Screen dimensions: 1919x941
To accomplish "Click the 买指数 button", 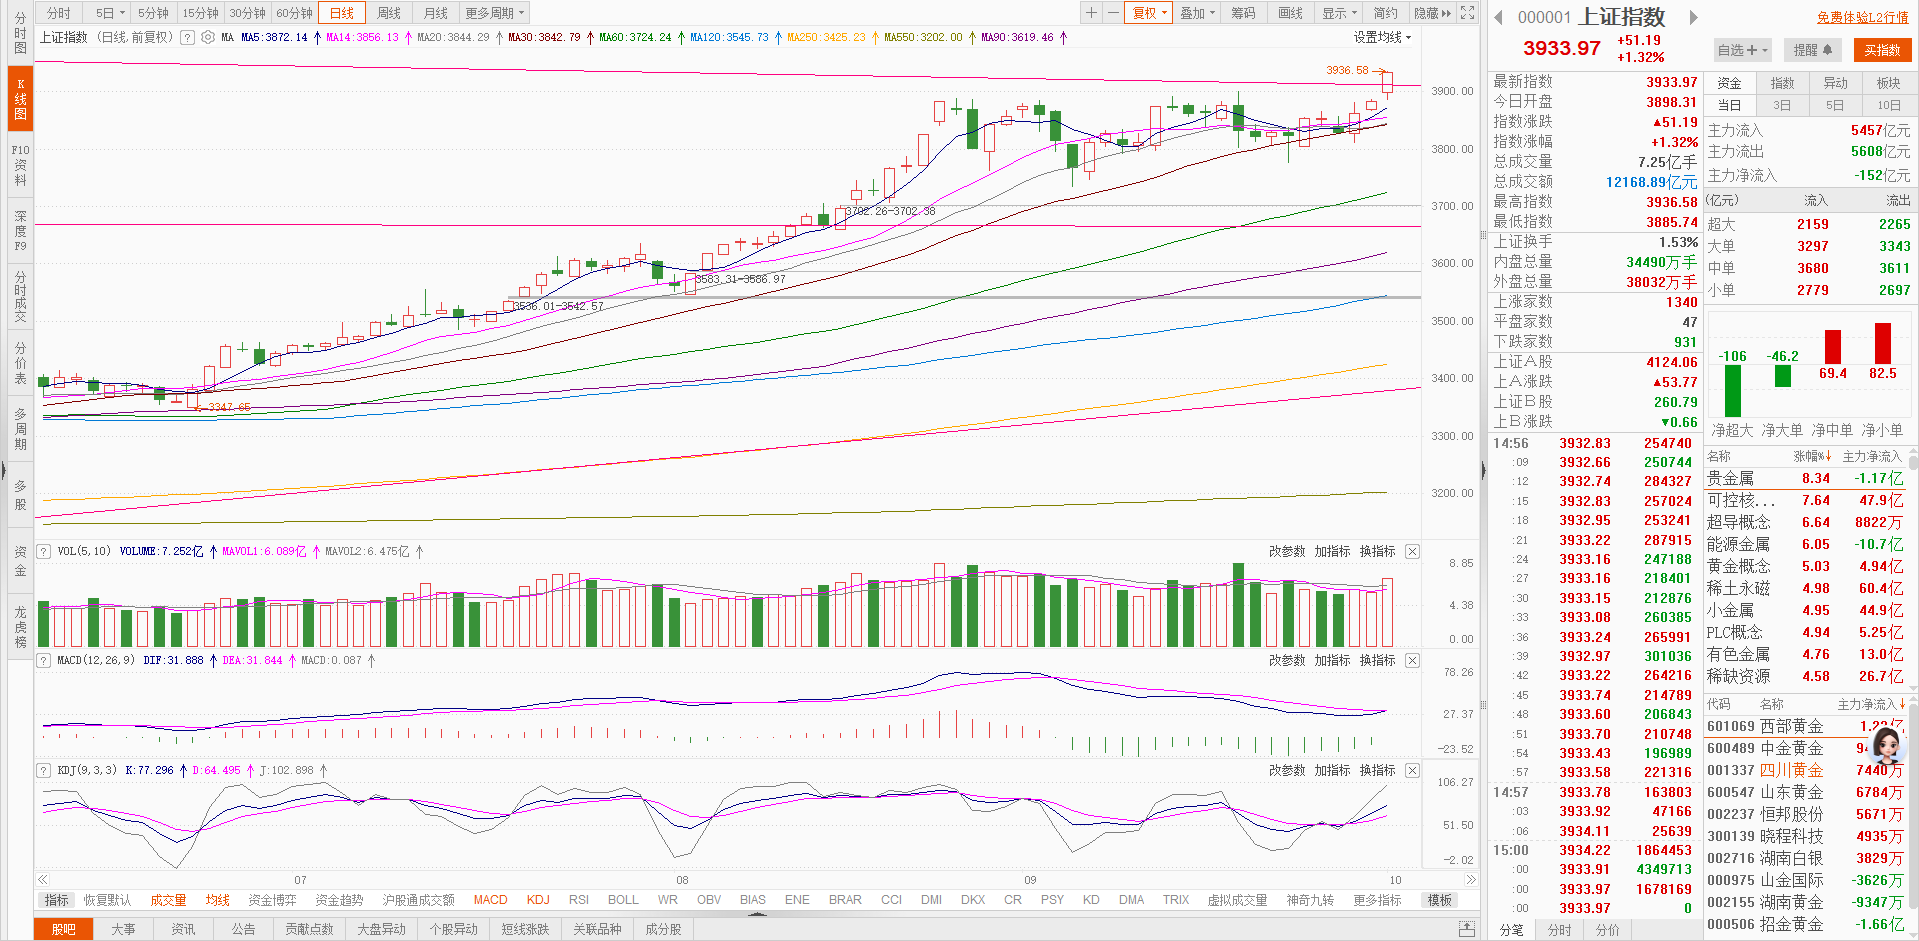I will point(1881,50).
